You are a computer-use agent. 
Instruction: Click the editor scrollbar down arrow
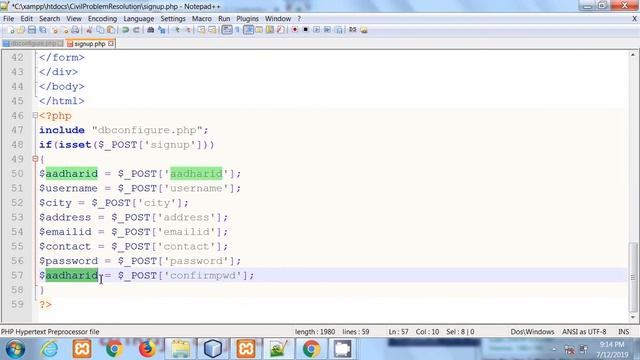633,317
